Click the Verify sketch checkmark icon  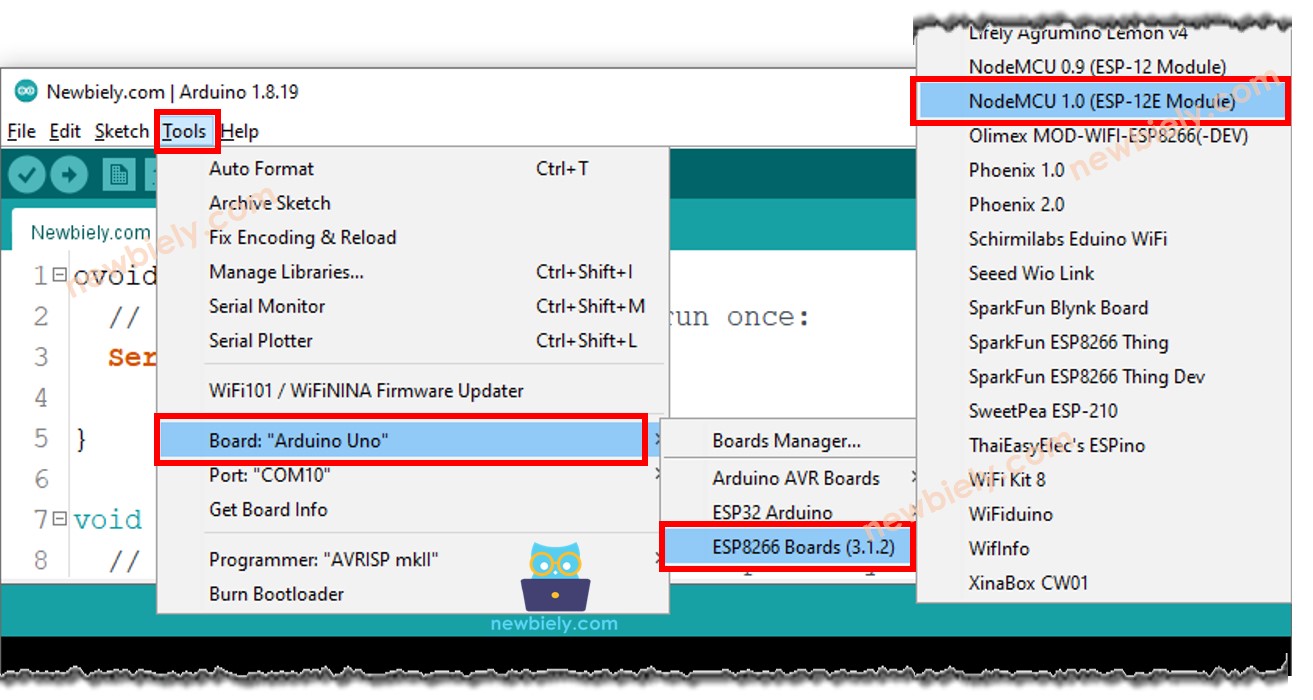tap(28, 173)
